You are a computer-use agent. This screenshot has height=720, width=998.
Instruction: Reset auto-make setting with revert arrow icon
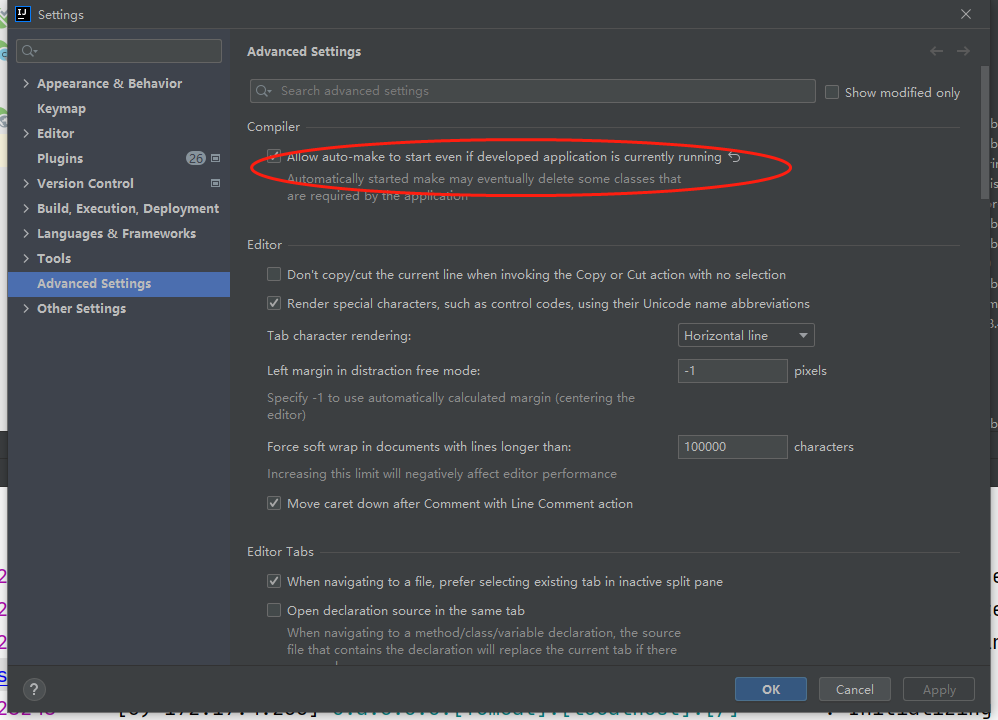735,157
